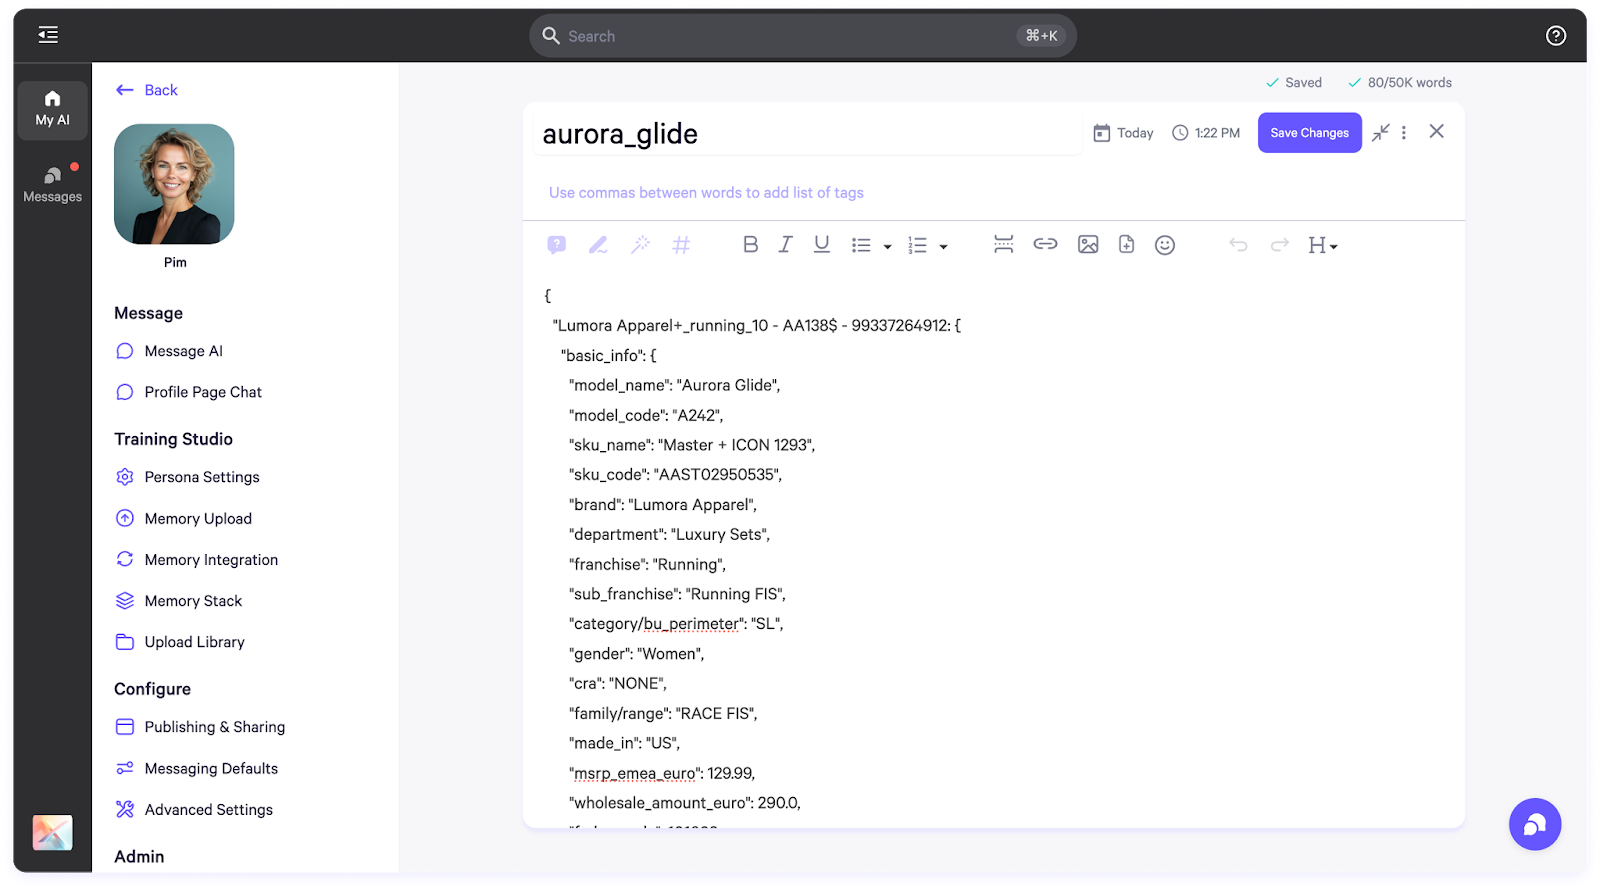Screen dimensions: 1600x890
Task: Go to Memory Upload
Action: pyautogui.click(x=184, y=518)
